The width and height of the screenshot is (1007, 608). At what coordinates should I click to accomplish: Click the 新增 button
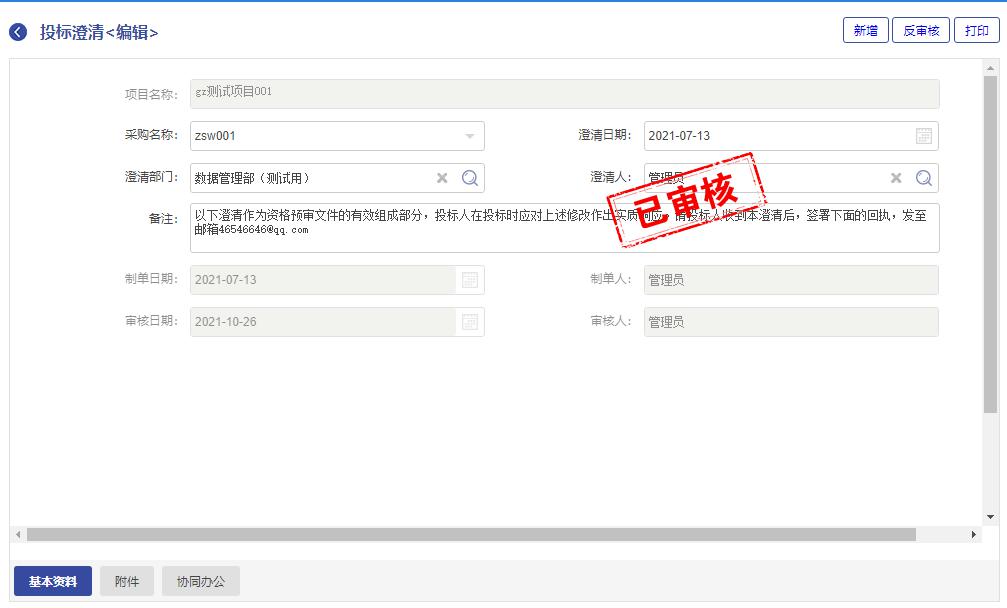[x=865, y=31]
